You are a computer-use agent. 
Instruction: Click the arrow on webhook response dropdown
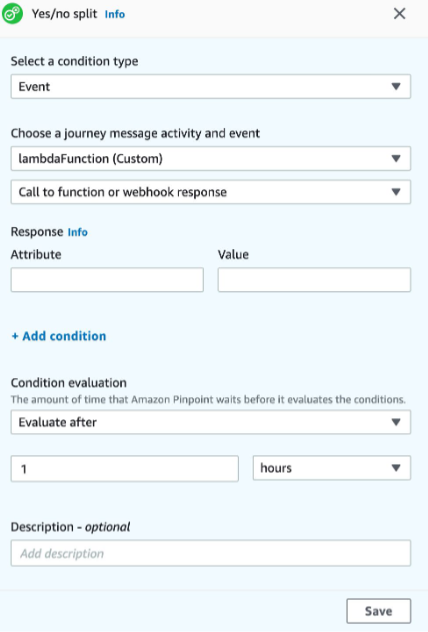[396, 192]
